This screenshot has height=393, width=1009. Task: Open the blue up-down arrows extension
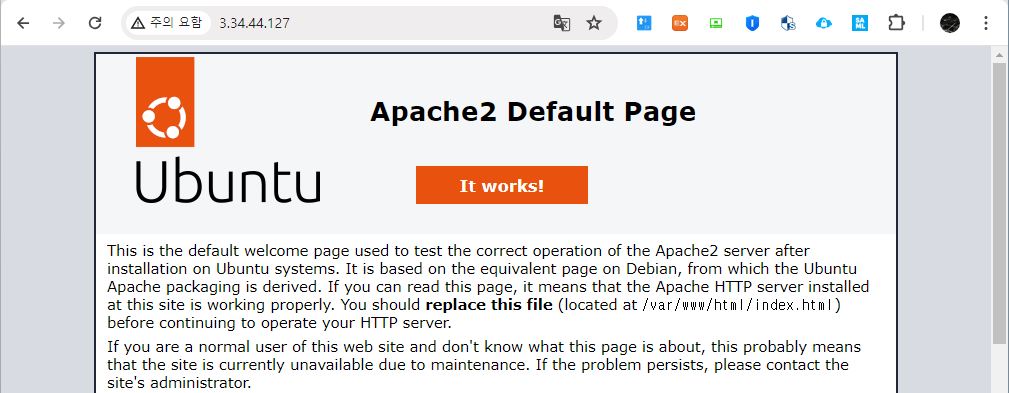643,23
